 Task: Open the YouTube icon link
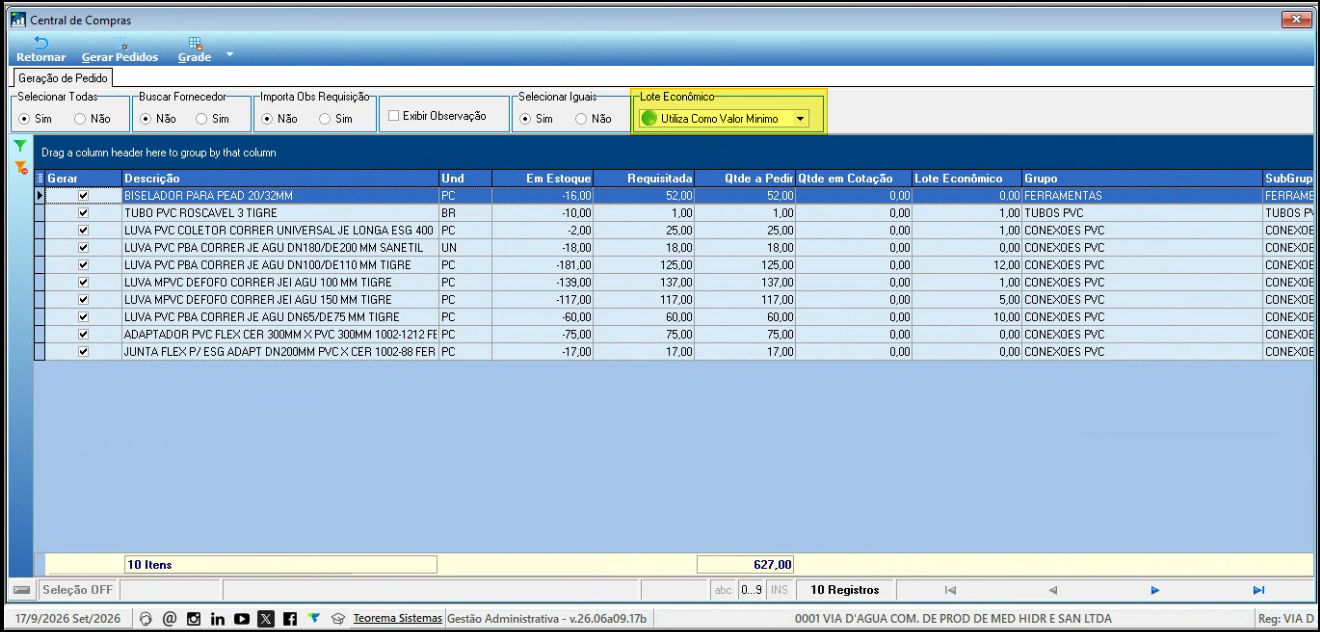242,619
